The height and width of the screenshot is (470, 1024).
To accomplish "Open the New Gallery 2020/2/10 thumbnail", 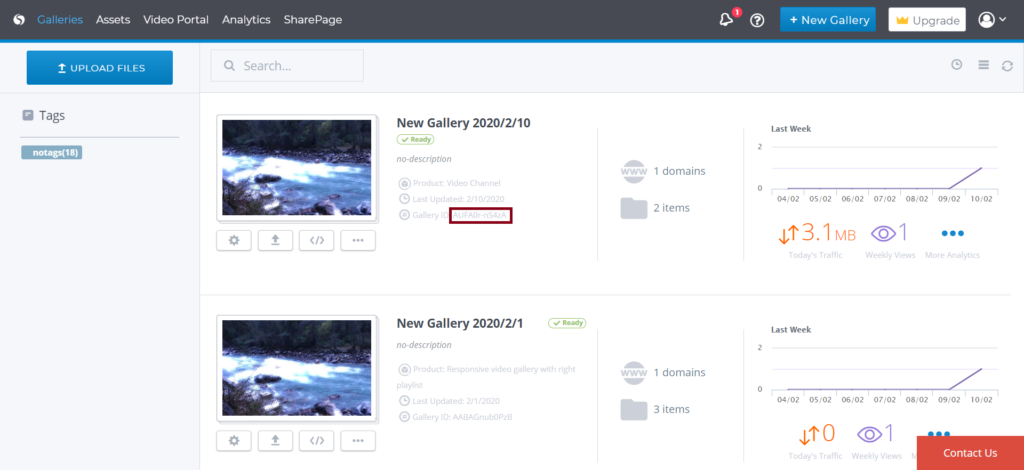I will [x=296, y=167].
